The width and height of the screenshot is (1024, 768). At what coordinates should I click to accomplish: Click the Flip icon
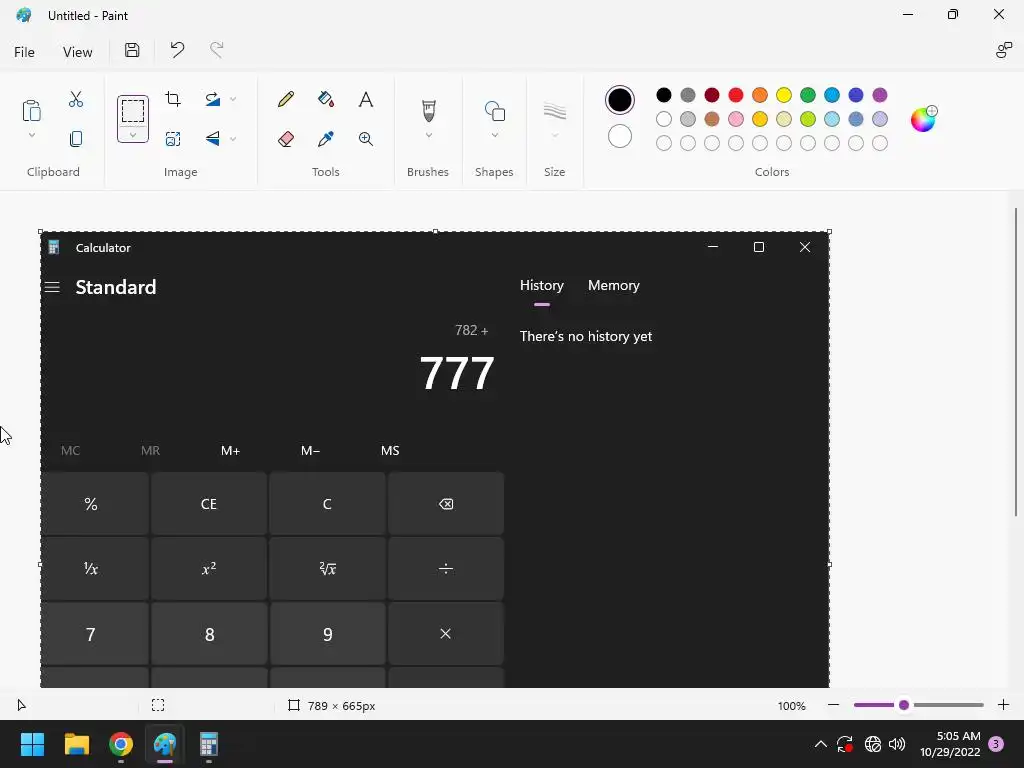(x=213, y=138)
